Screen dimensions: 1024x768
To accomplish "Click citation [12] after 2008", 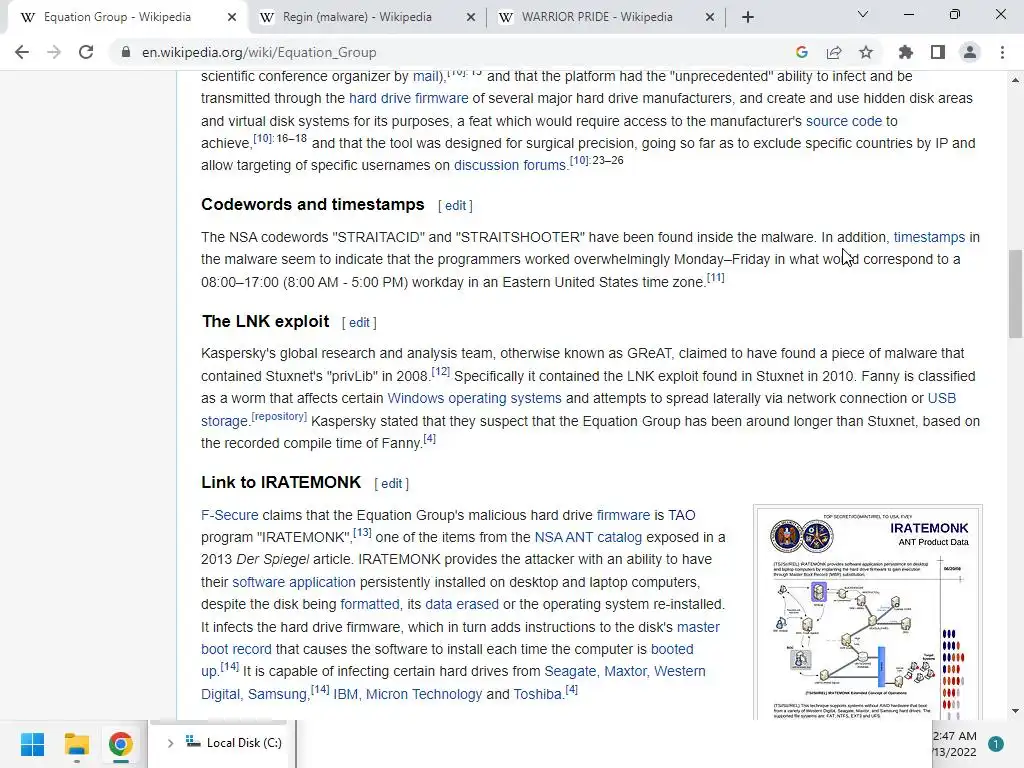I will 441,372.
